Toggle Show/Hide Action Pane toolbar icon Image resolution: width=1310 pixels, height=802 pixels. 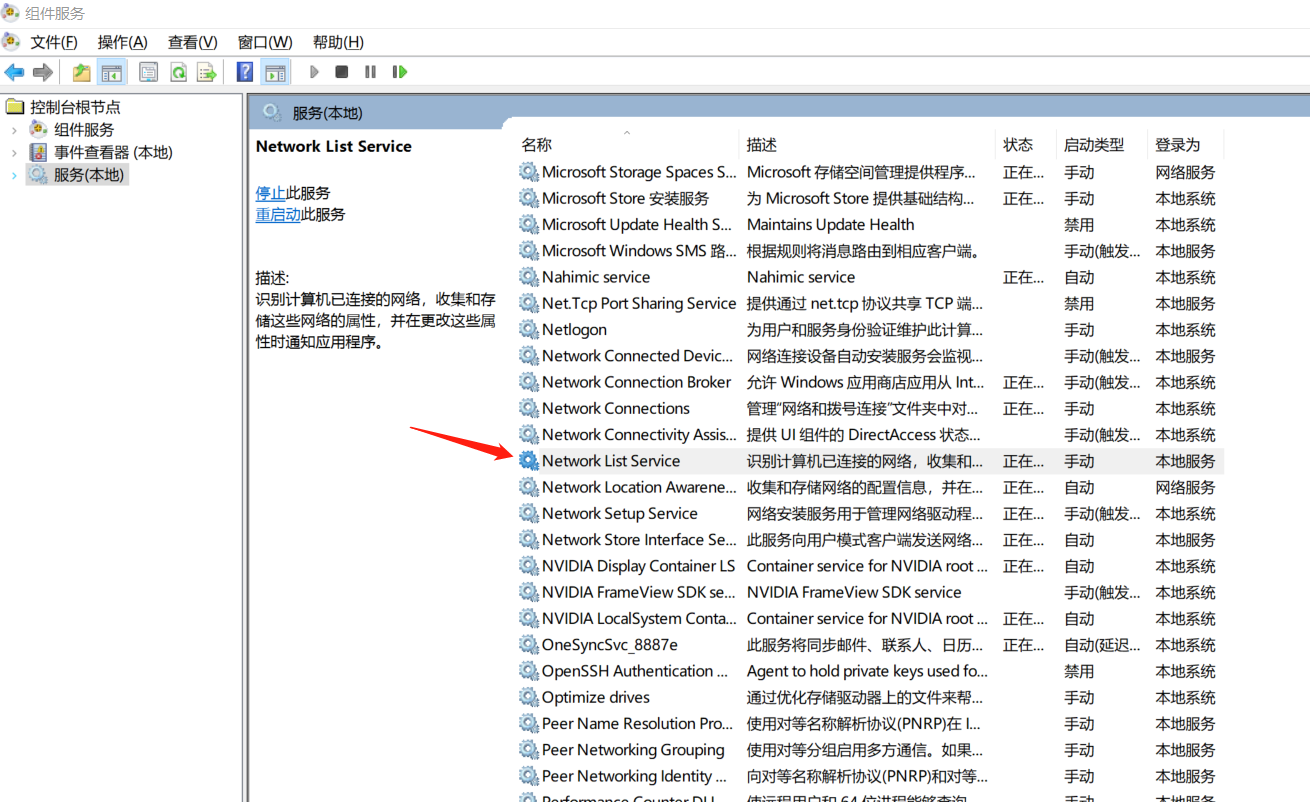[276, 72]
